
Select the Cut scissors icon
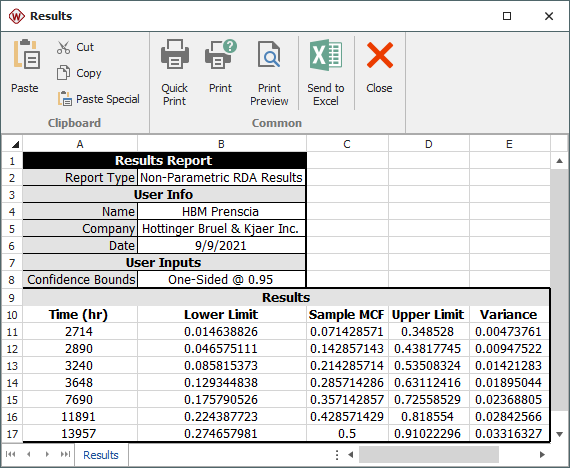64,47
